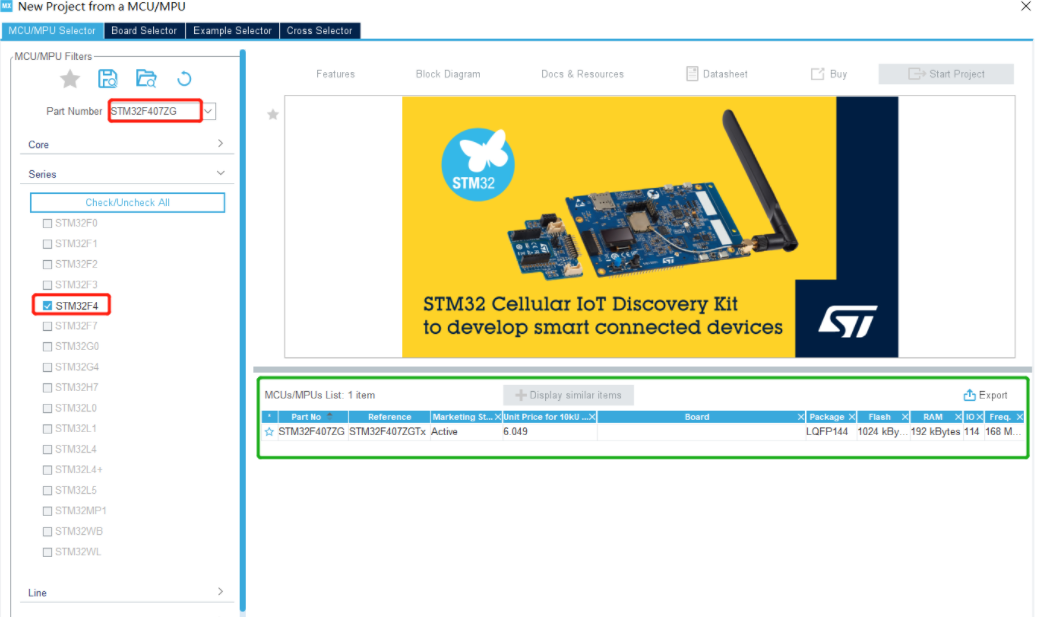1039x617 pixels.
Task: Check the STM32H7 series checkbox
Action: pyautogui.click(x=47, y=388)
